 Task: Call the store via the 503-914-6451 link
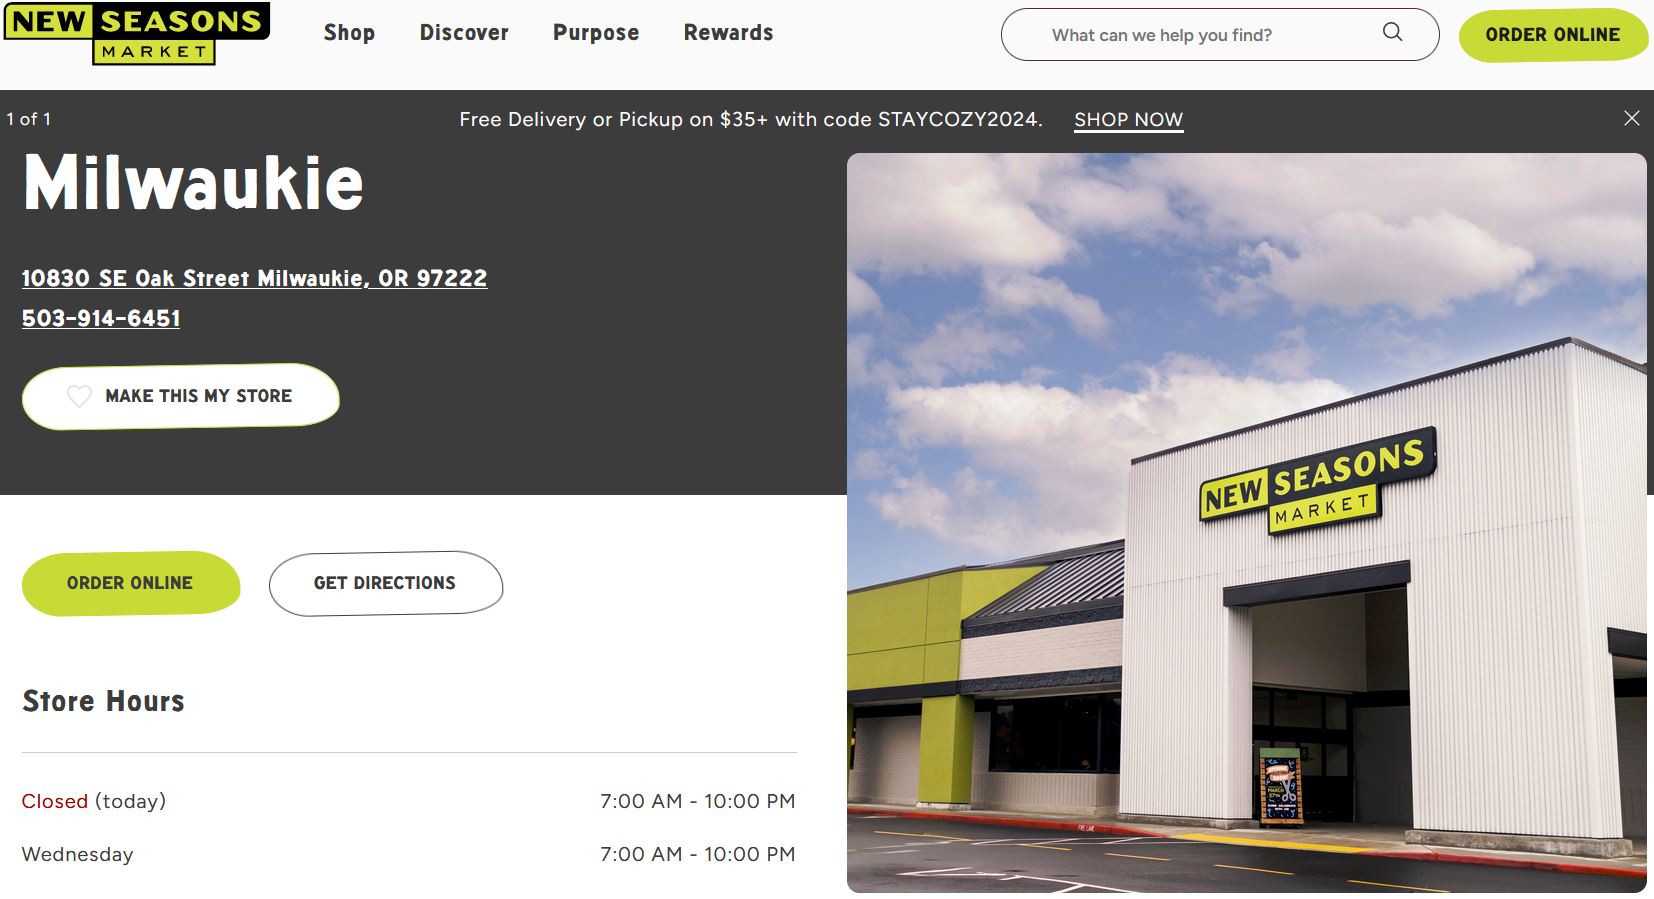[x=101, y=318]
